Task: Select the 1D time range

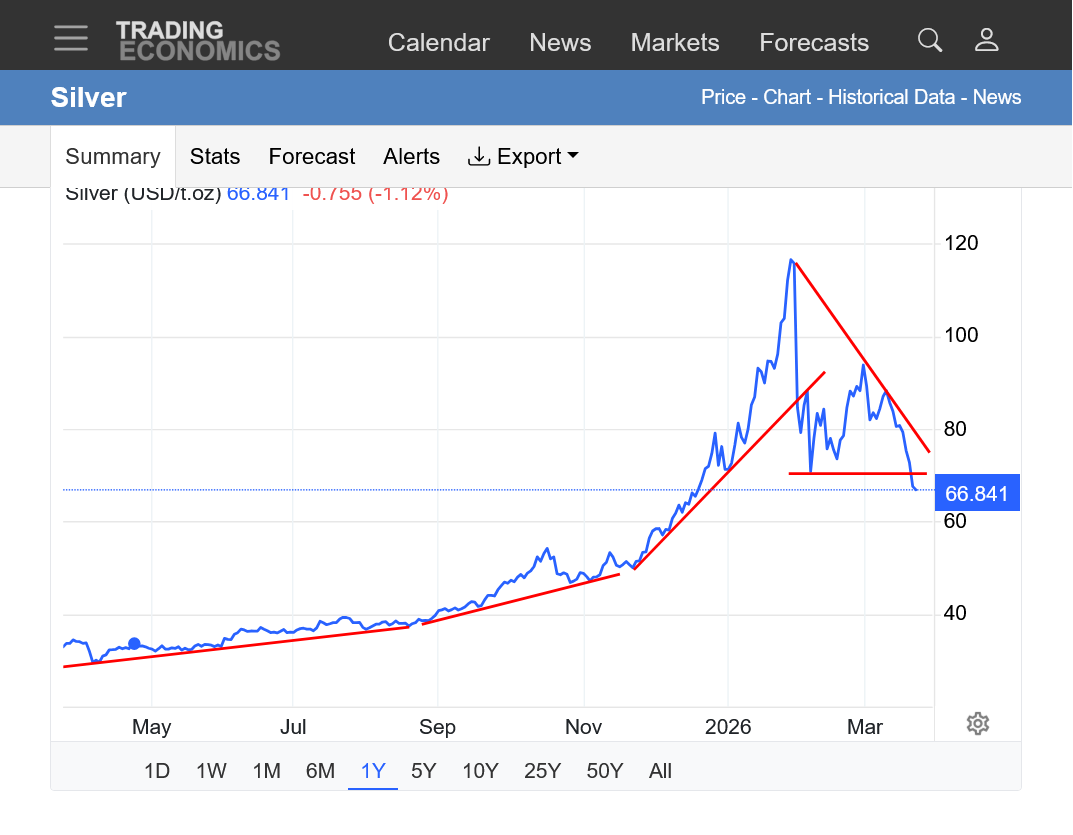Action: pos(157,771)
